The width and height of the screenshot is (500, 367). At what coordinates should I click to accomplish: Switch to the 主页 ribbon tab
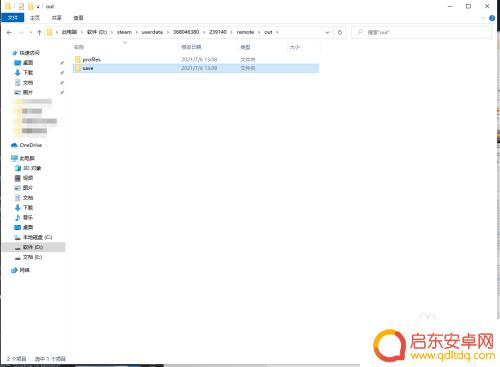coord(35,18)
